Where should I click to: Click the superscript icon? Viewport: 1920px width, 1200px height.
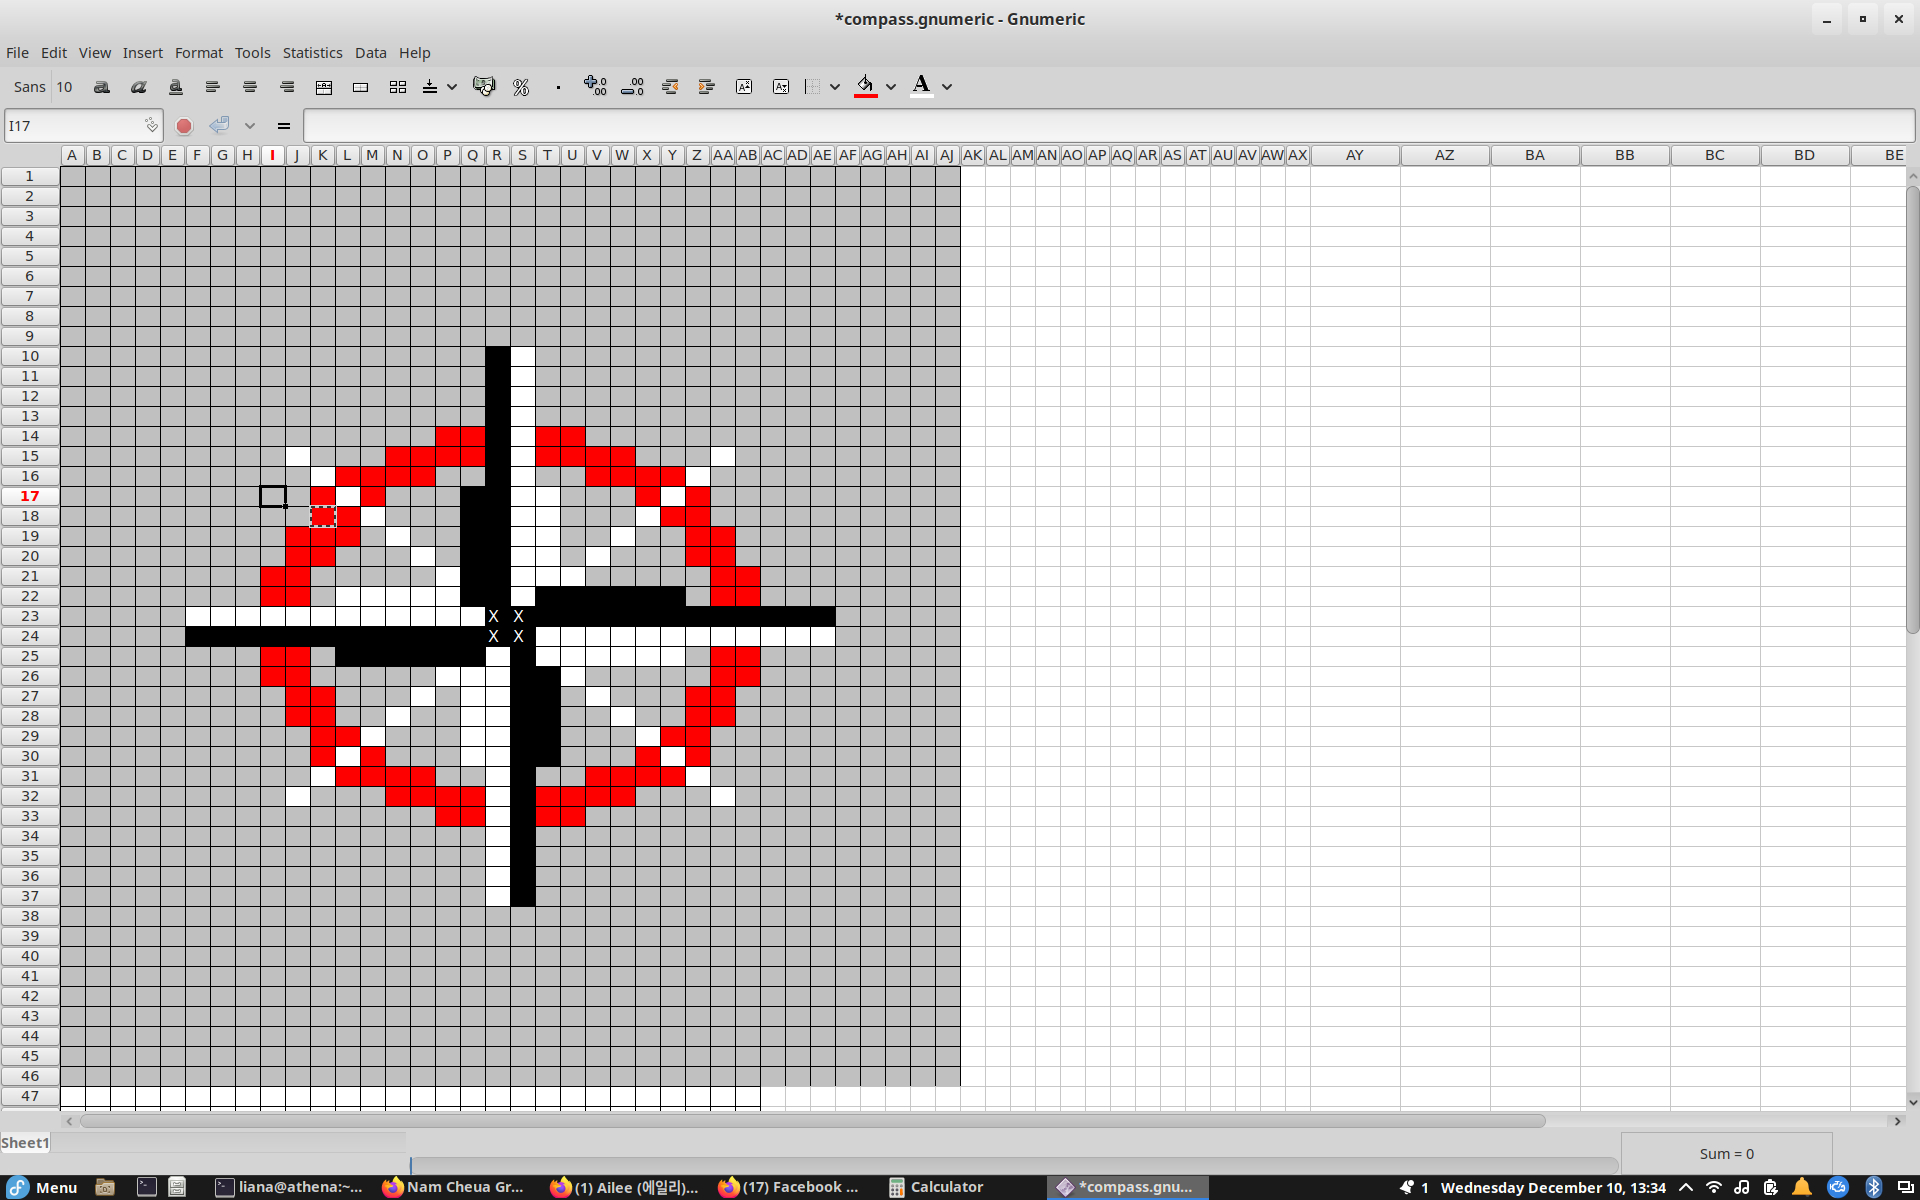pyautogui.click(x=744, y=87)
